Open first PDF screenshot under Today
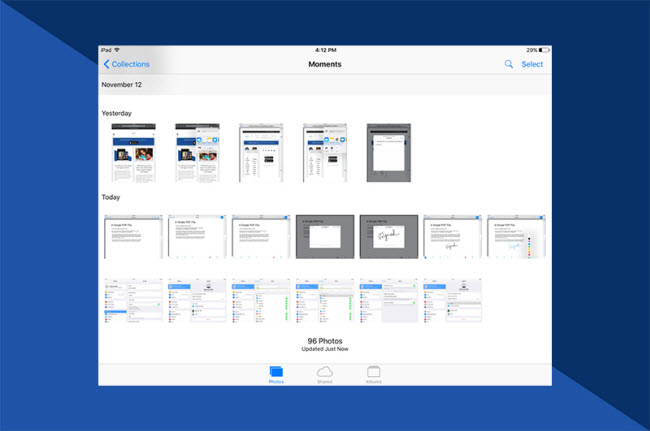Viewport: 650px width, 431px height. coord(133,237)
